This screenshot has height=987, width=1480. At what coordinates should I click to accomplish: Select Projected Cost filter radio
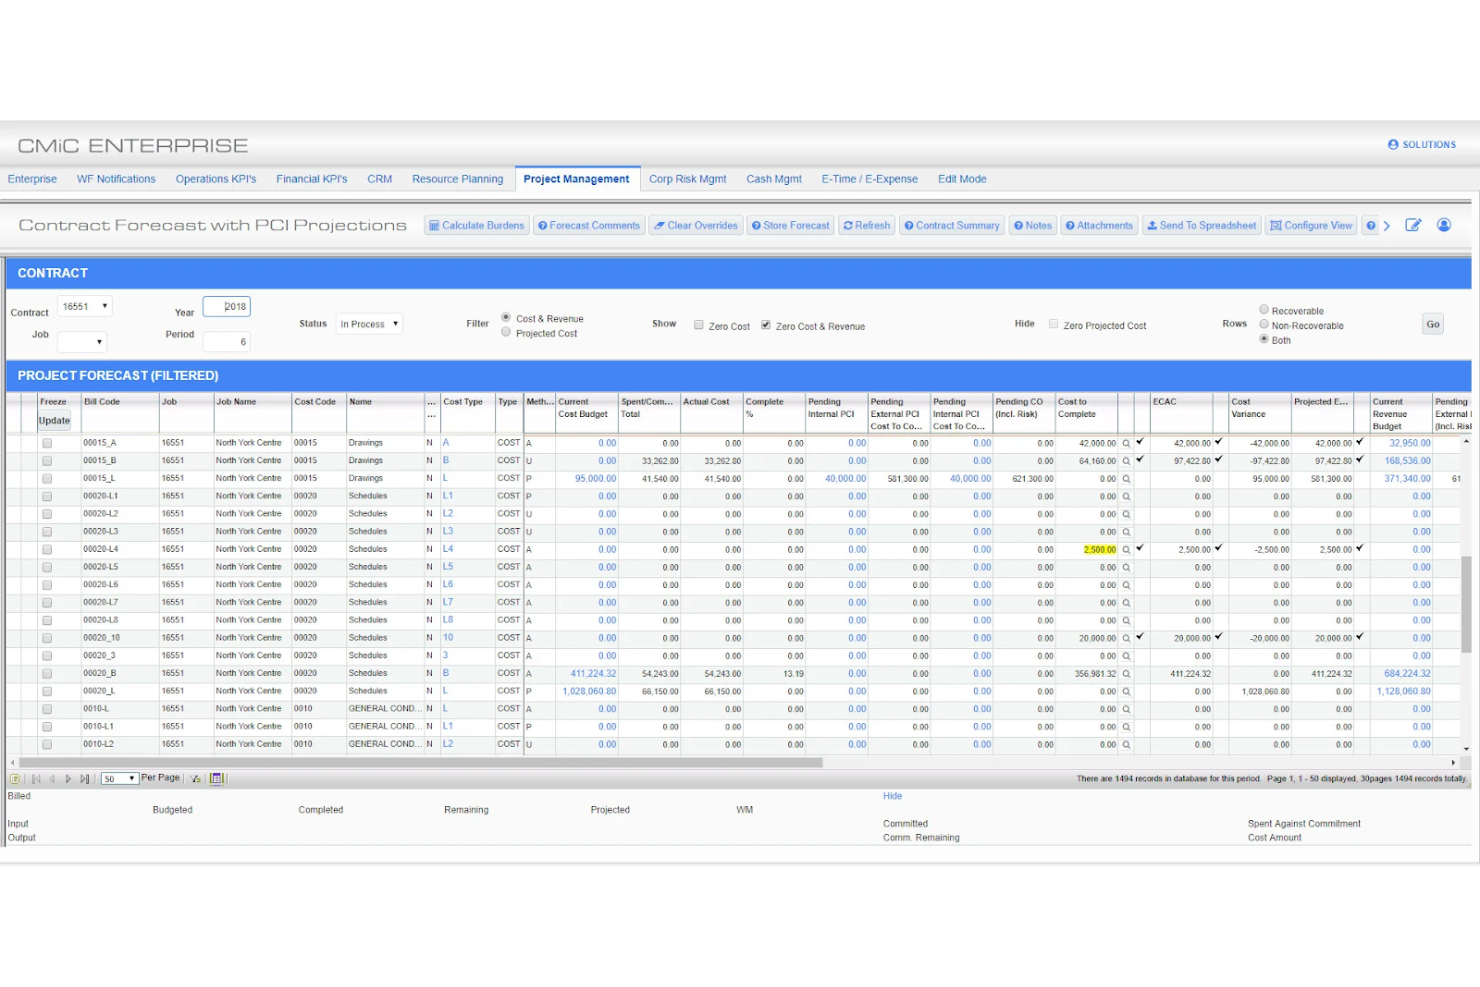pos(506,332)
